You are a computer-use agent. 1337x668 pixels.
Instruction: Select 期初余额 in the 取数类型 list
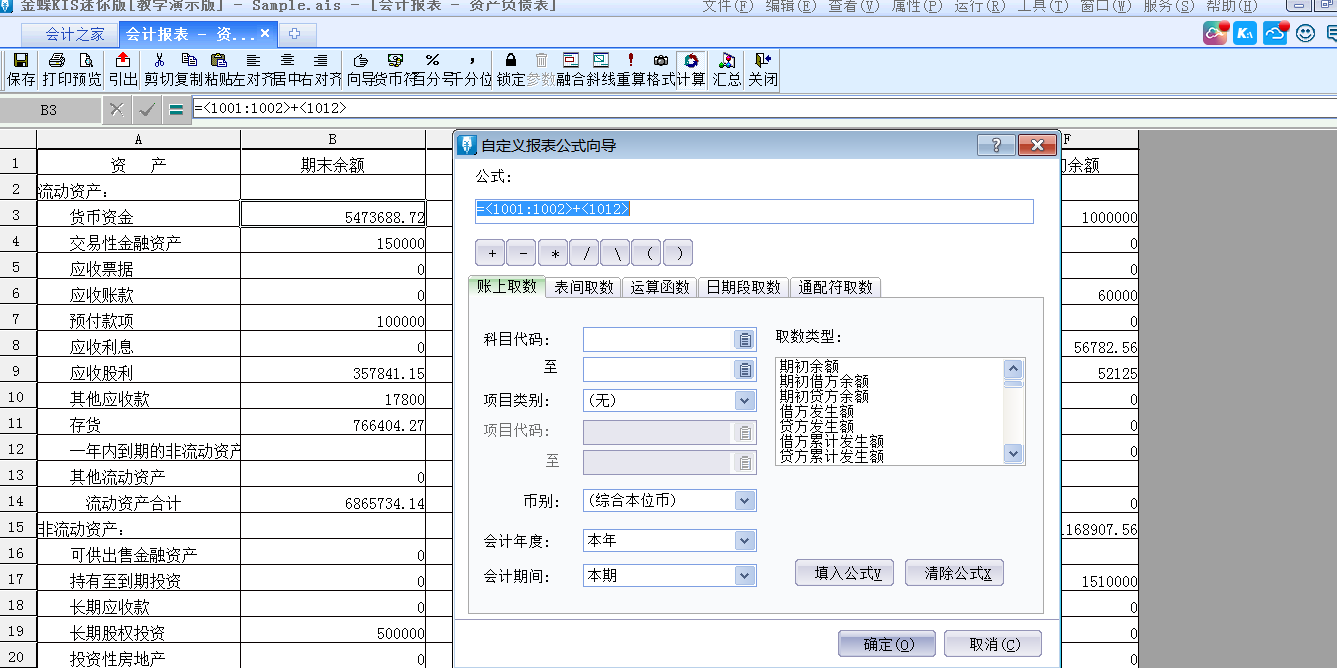click(809, 367)
